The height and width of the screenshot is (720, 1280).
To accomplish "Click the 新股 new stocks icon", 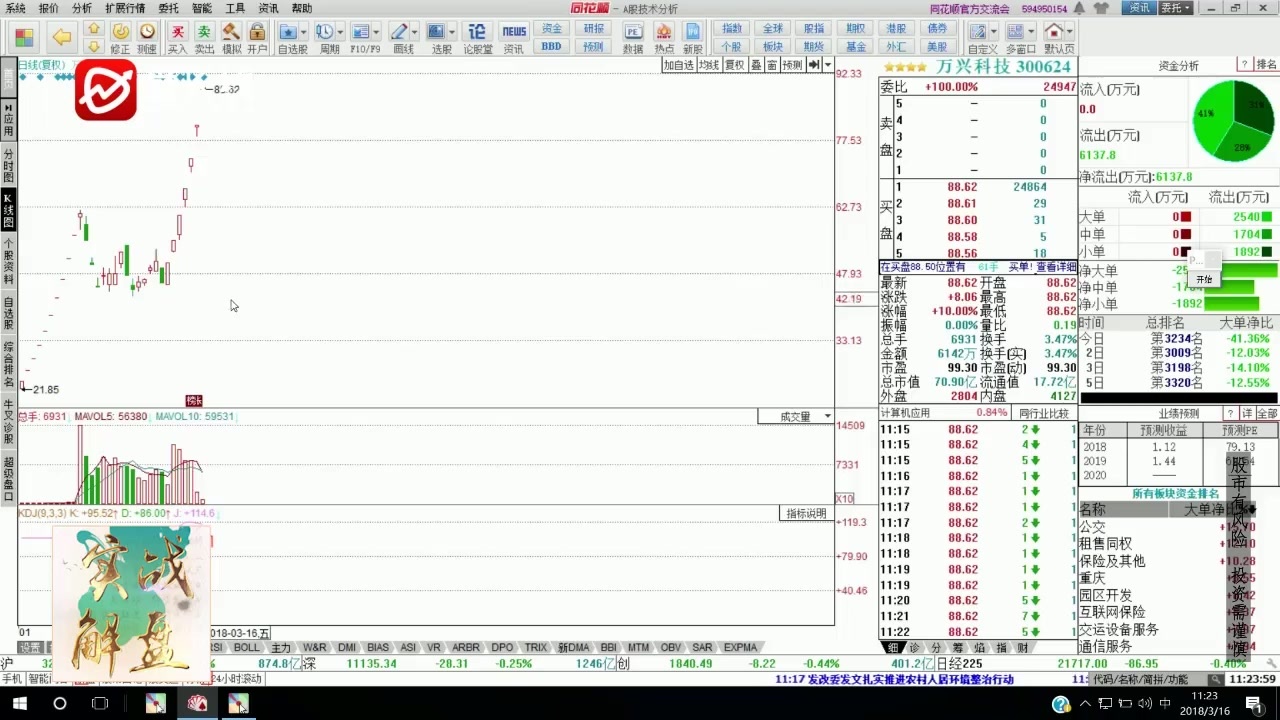I will (x=693, y=37).
